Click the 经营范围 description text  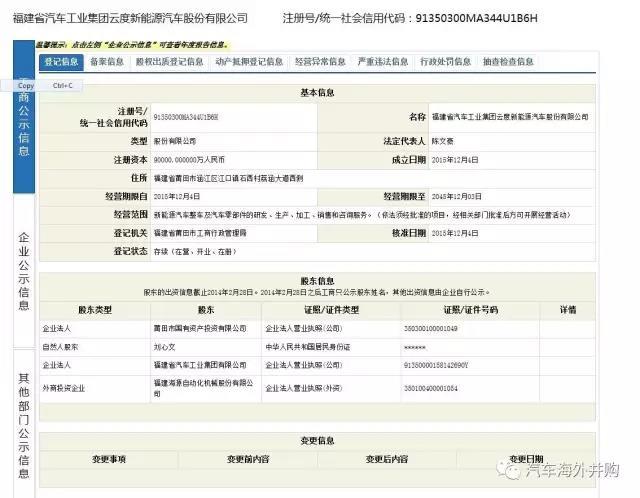coord(362,215)
